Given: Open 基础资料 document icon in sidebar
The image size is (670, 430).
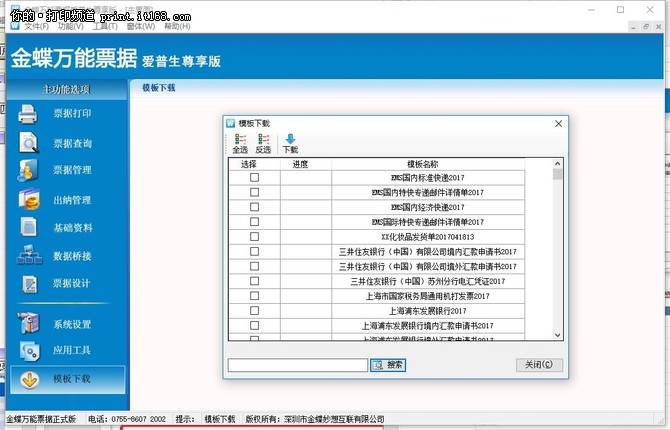Looking at the screenshot, I should (x=29, y=227).
